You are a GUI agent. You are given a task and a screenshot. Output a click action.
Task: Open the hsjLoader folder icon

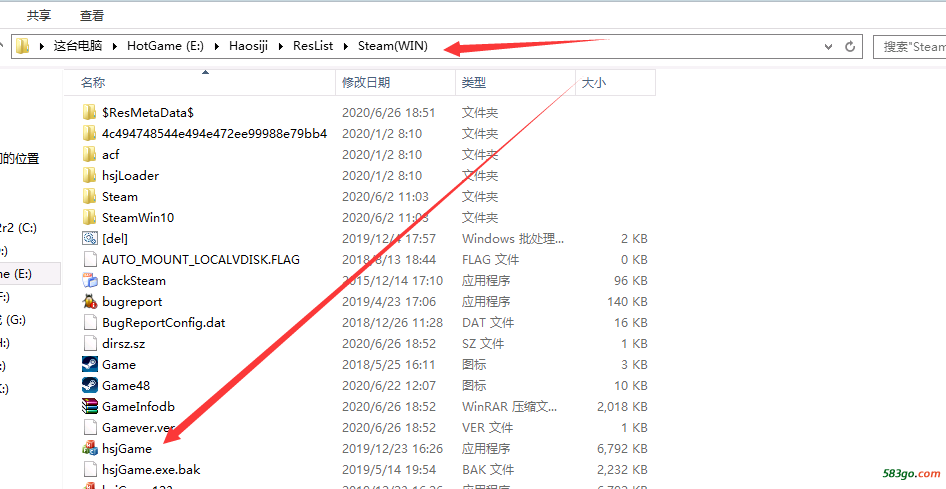(90, 175)
